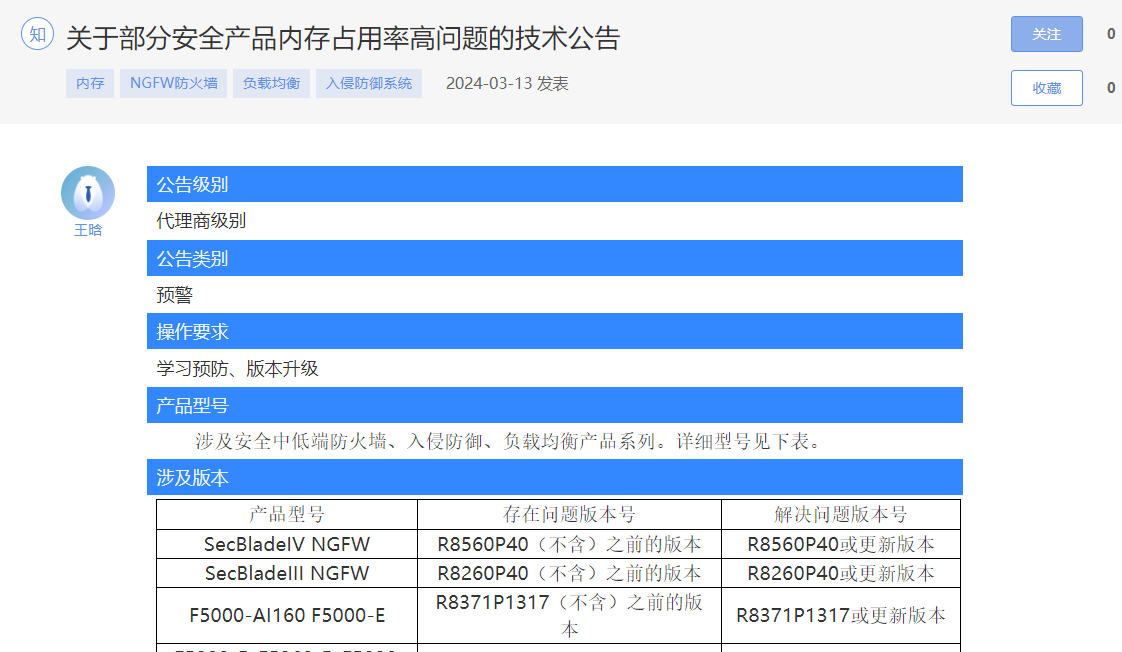
Task: Click the R8260P40（不含）之前的版本 cell
Action: [x=569, y=573]
